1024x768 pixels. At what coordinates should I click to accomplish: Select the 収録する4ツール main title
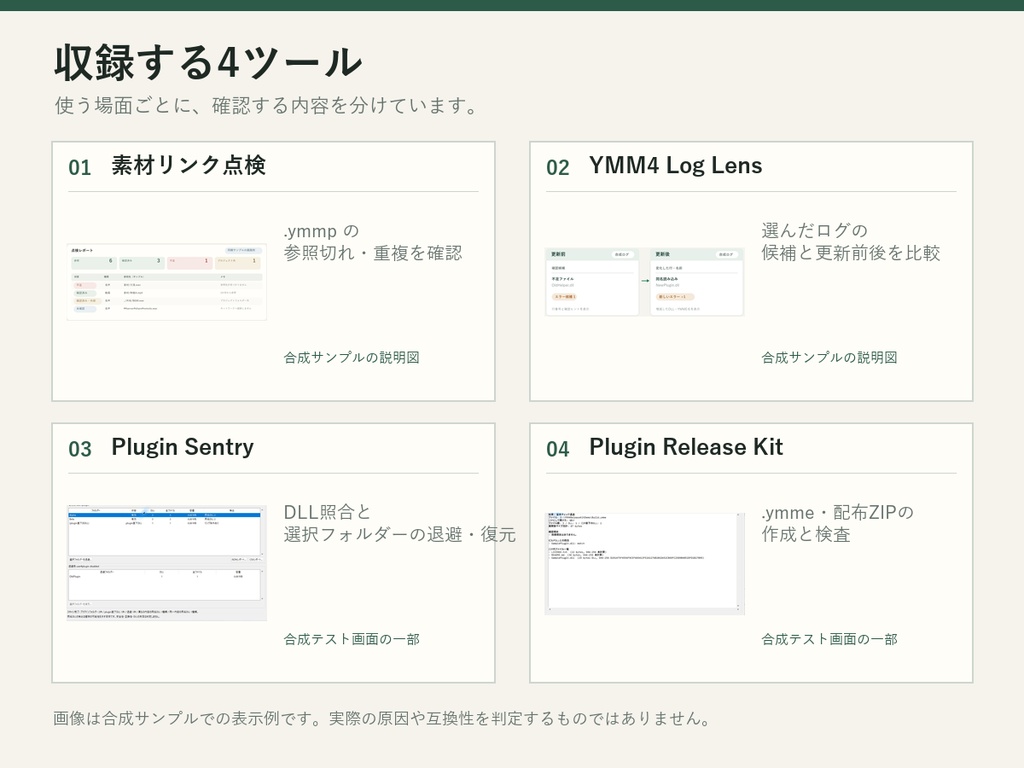[208, 63]
